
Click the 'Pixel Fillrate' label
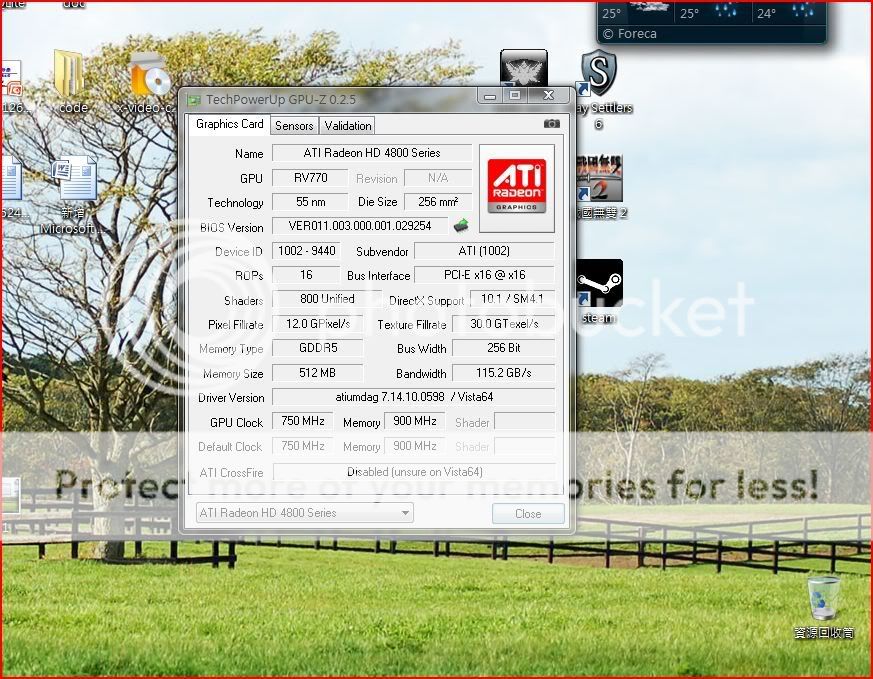[236, 325]
